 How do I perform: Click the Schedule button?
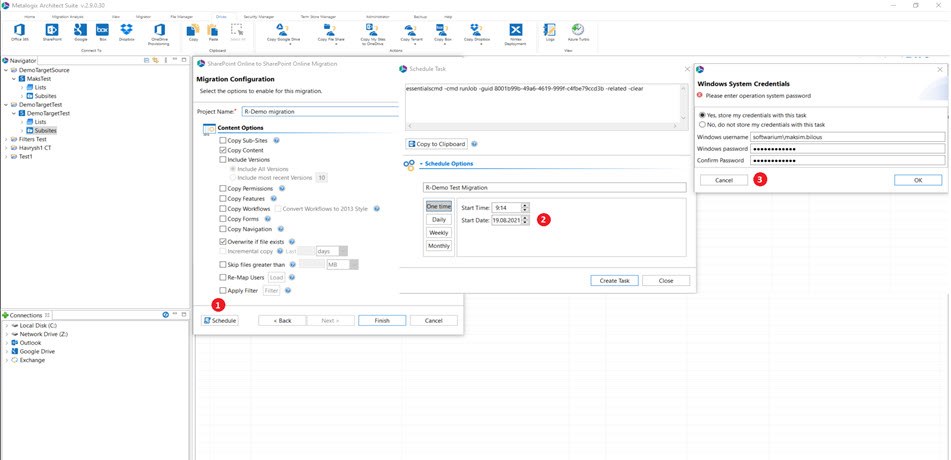(x=220, y=320)
